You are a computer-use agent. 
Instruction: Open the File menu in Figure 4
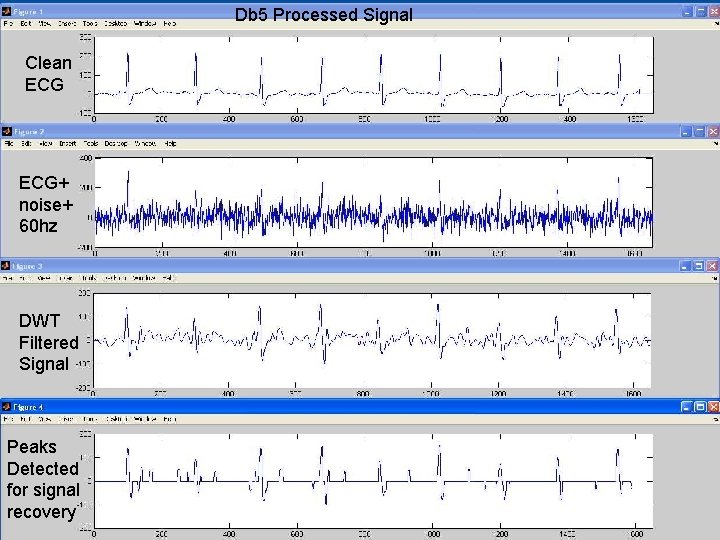click(x=8, y=419)
